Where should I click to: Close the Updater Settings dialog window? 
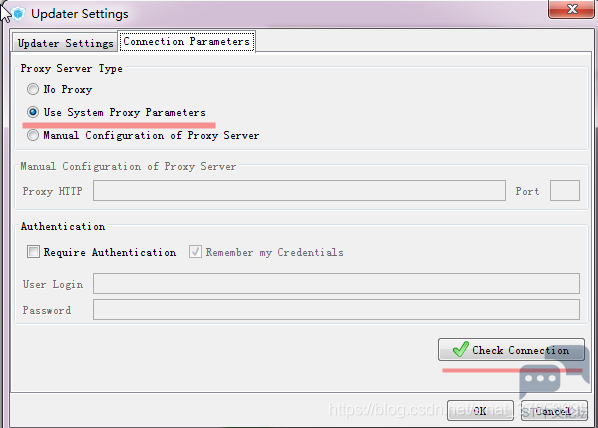(571, 8)
